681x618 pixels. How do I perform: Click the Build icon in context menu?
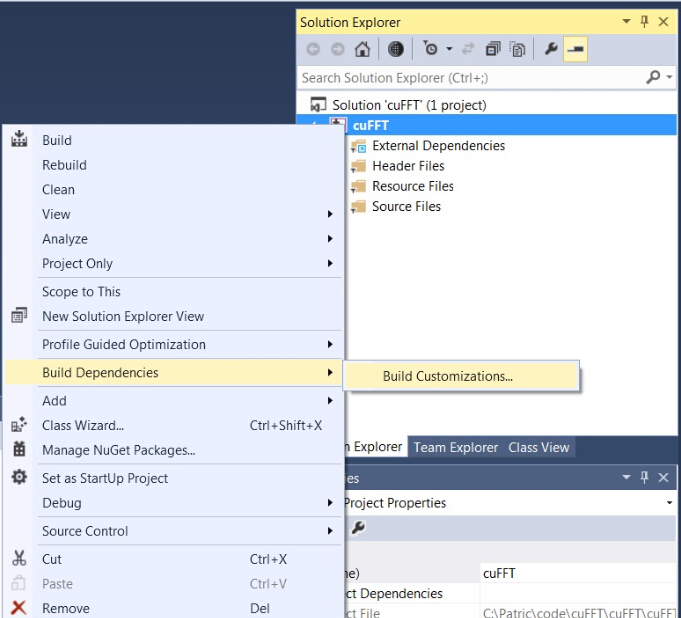tap(19, 139)
